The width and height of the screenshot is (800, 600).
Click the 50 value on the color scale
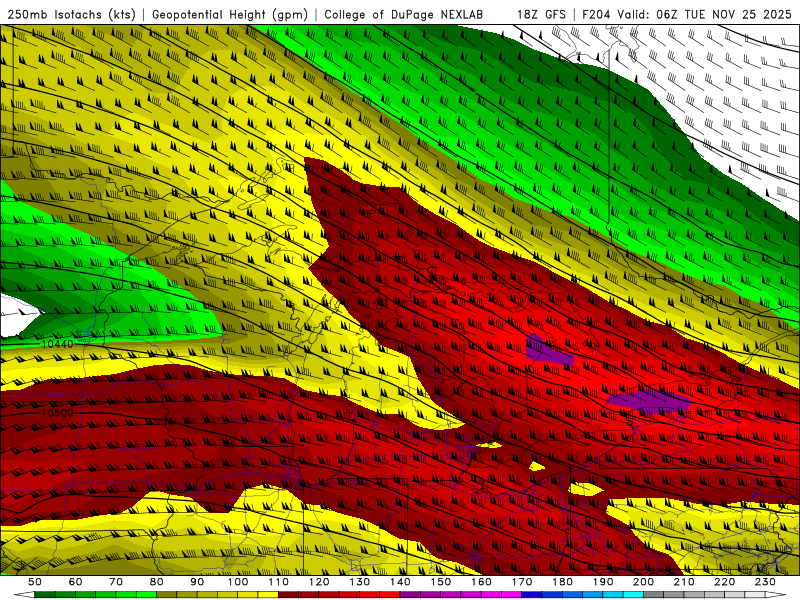pos(35,582)
